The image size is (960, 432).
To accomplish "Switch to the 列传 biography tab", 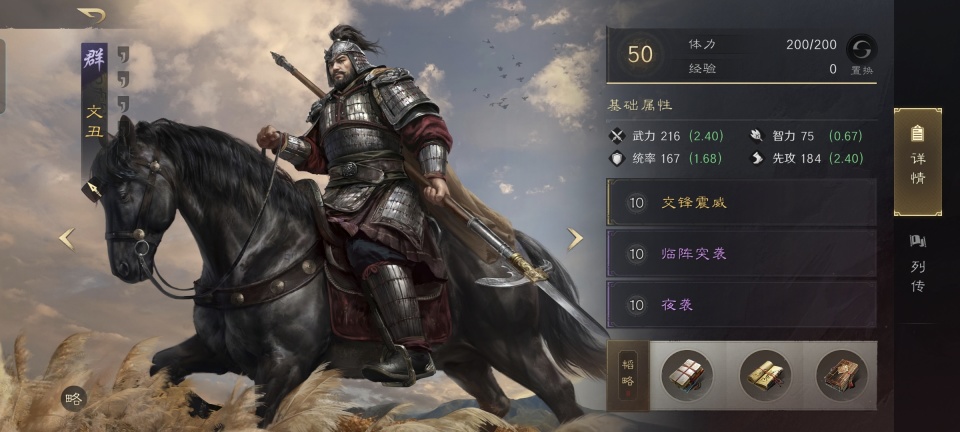I will (918, 263).
